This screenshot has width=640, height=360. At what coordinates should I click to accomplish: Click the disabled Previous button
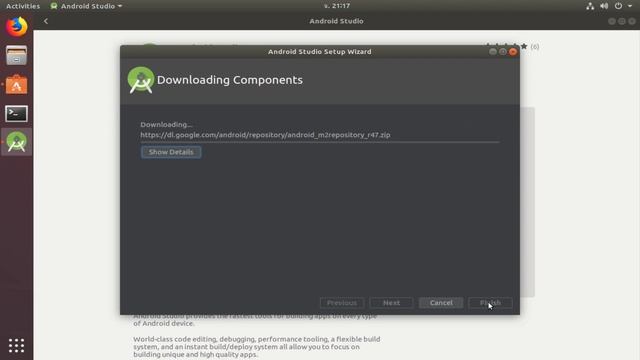point(342,303)
